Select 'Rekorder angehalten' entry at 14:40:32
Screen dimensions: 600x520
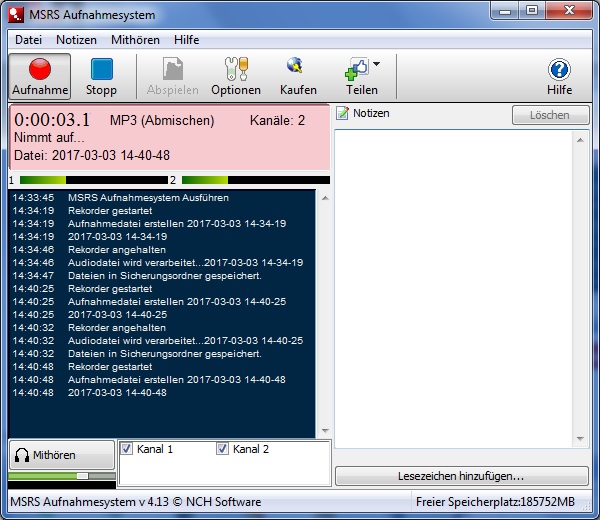tap(117, 328)
